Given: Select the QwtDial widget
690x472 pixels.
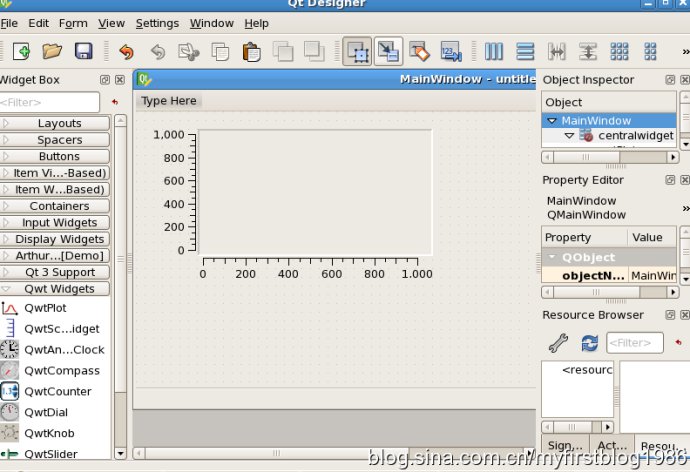Looking at the screenshot, I should (x=46, y=413).
